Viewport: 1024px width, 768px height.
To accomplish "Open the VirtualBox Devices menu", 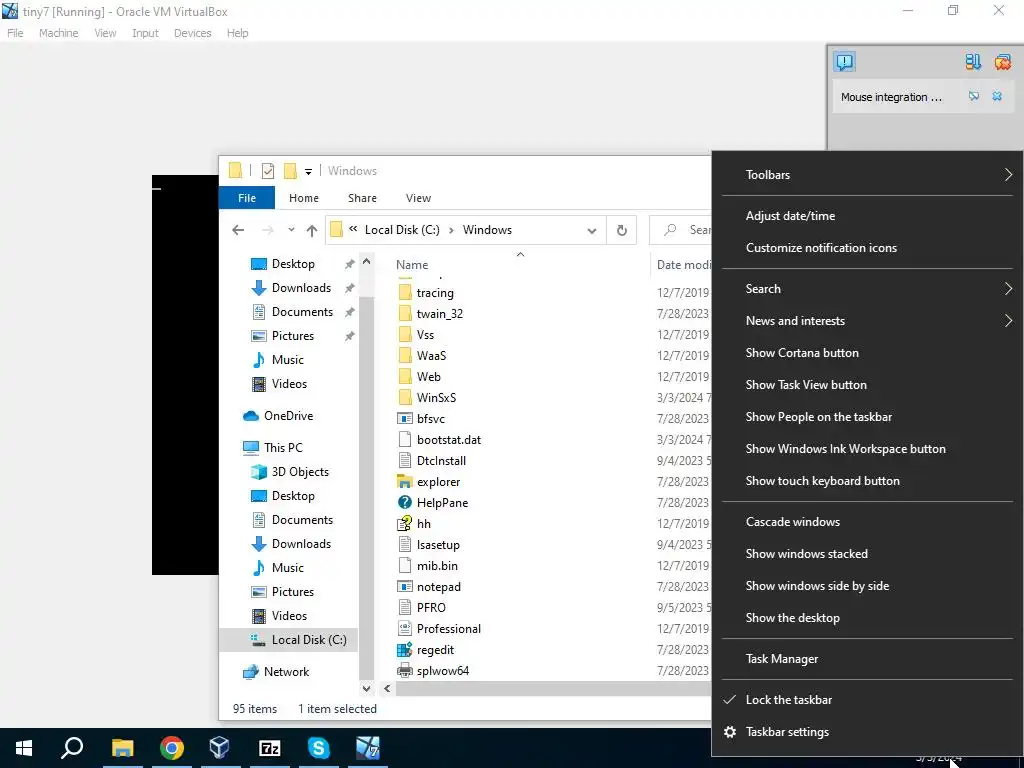I will click(192, 33).
